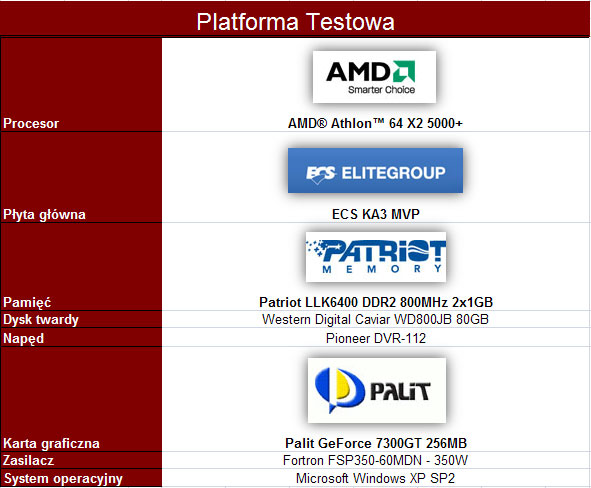Select the ECS KA3 MVP text
The width and height of the screenshot is (591, 488).
[x=376, y=214]
